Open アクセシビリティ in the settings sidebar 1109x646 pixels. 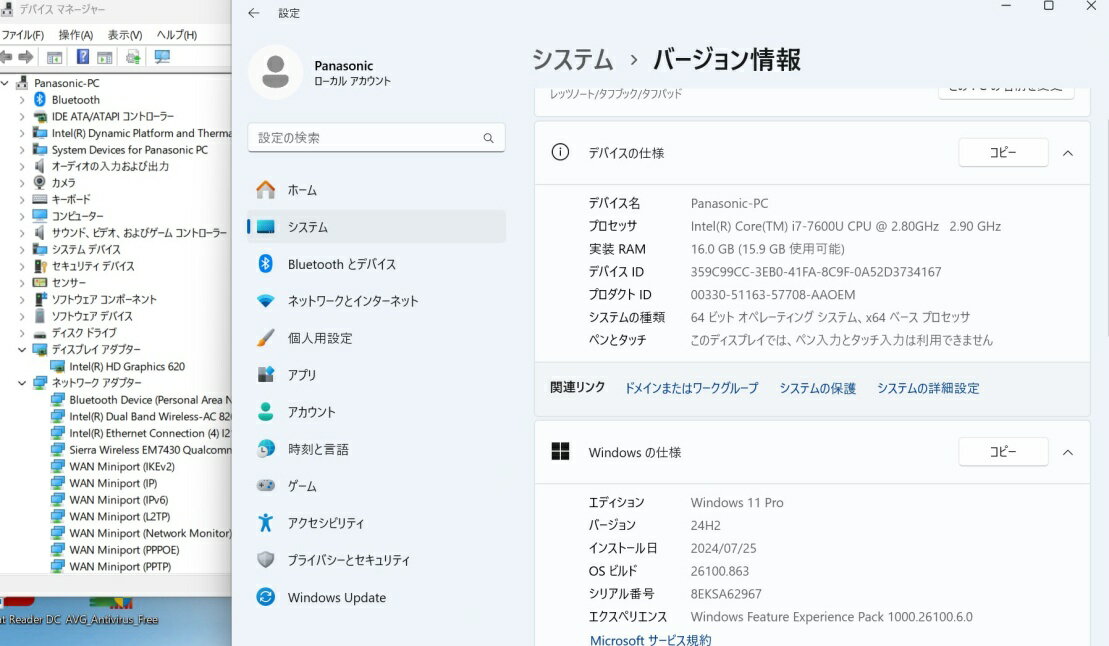(x=325, y=524)
